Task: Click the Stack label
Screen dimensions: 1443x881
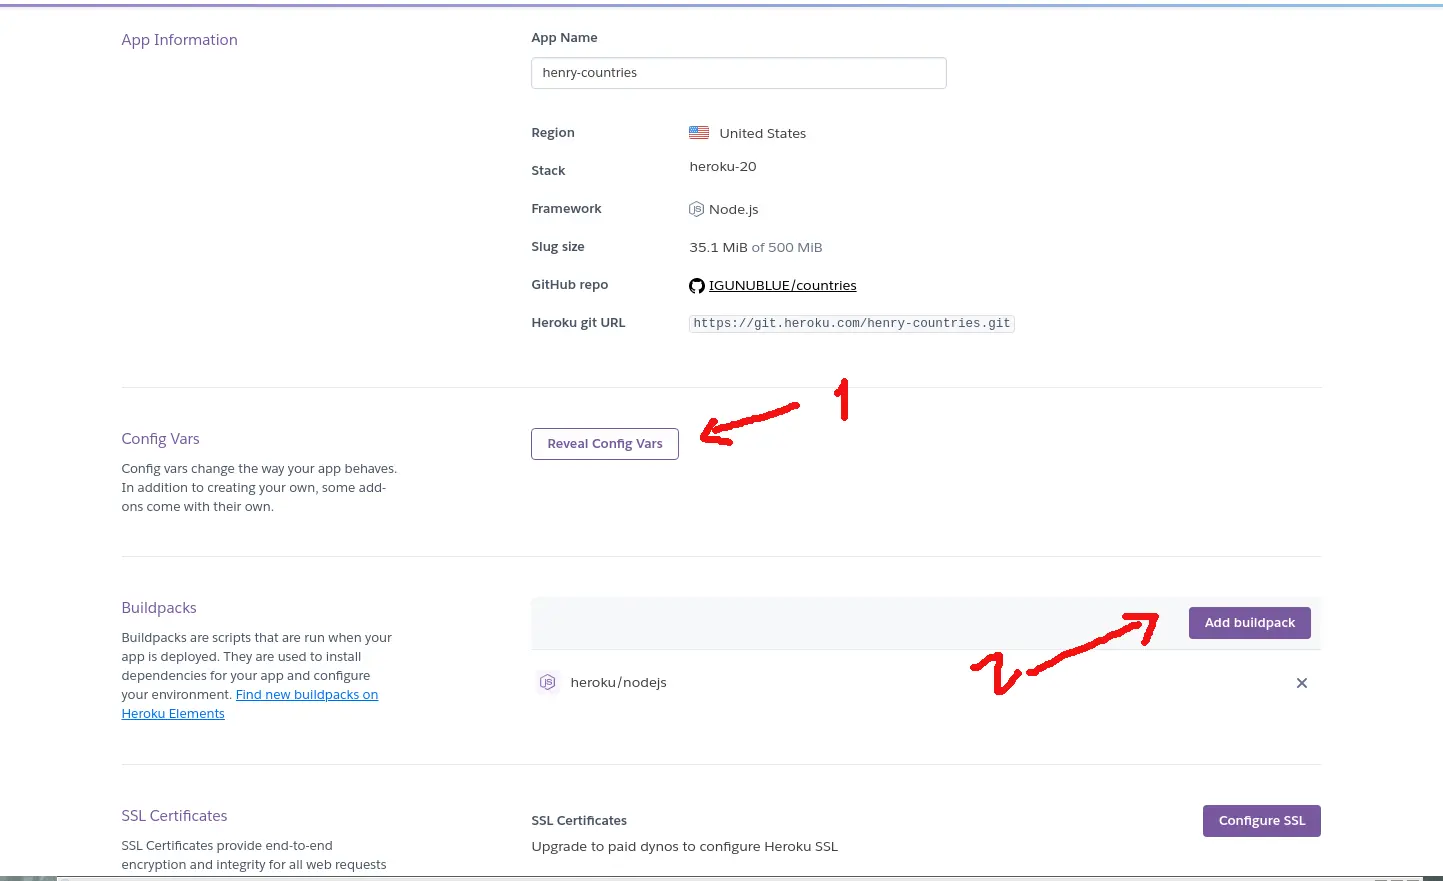Action: point(548,171)
